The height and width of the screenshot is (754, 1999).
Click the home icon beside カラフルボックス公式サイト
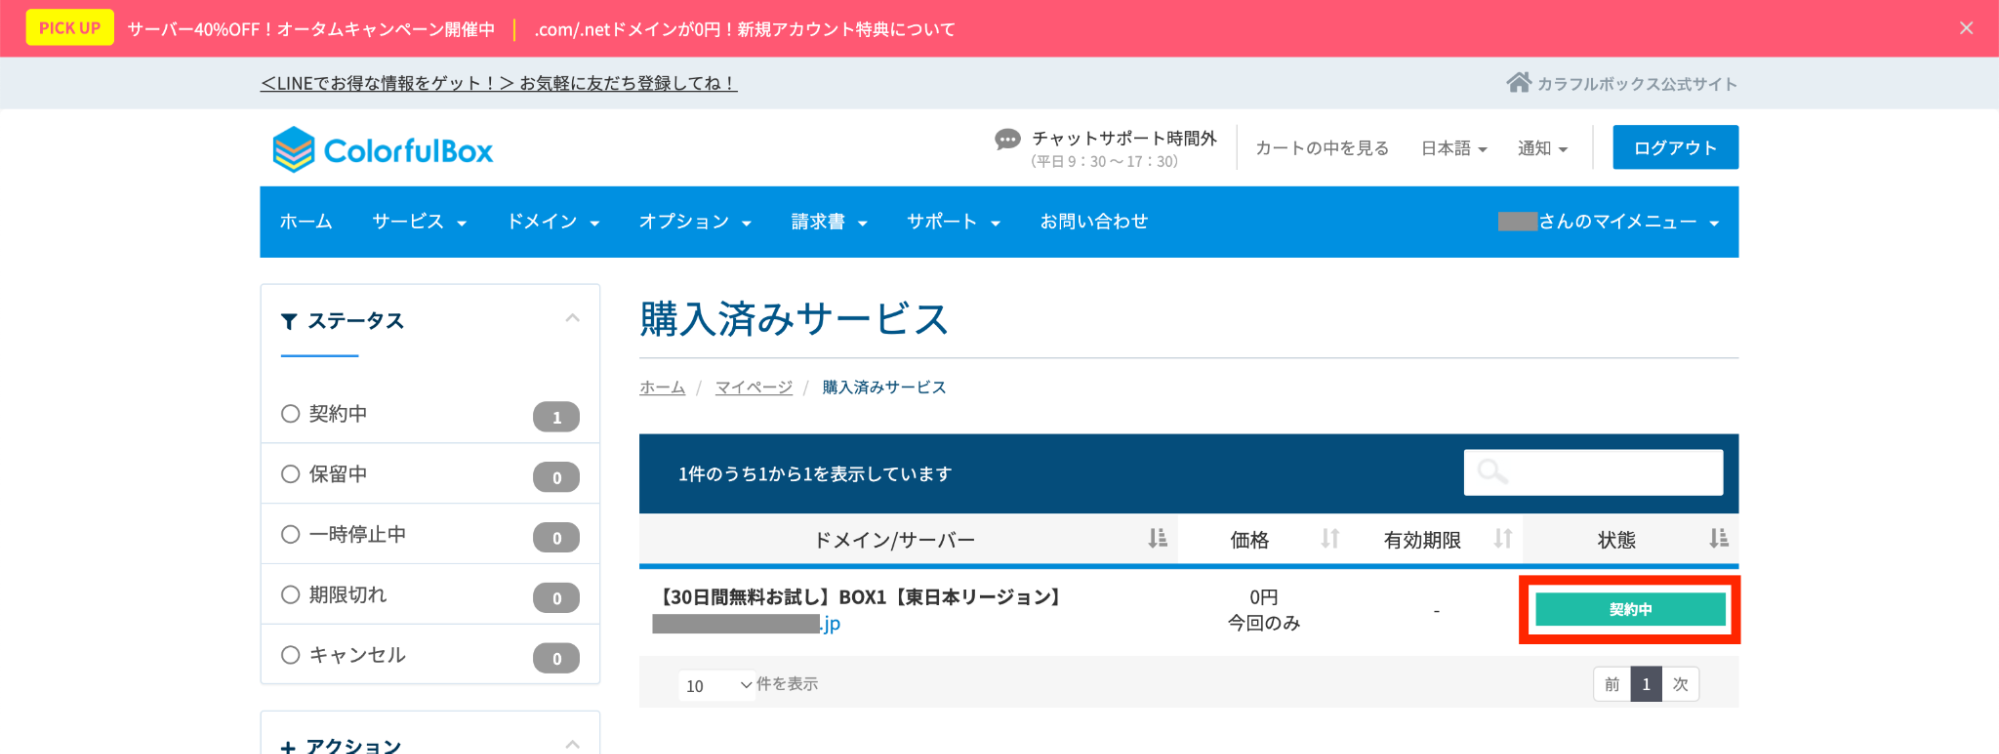(x=1518, y=82)
